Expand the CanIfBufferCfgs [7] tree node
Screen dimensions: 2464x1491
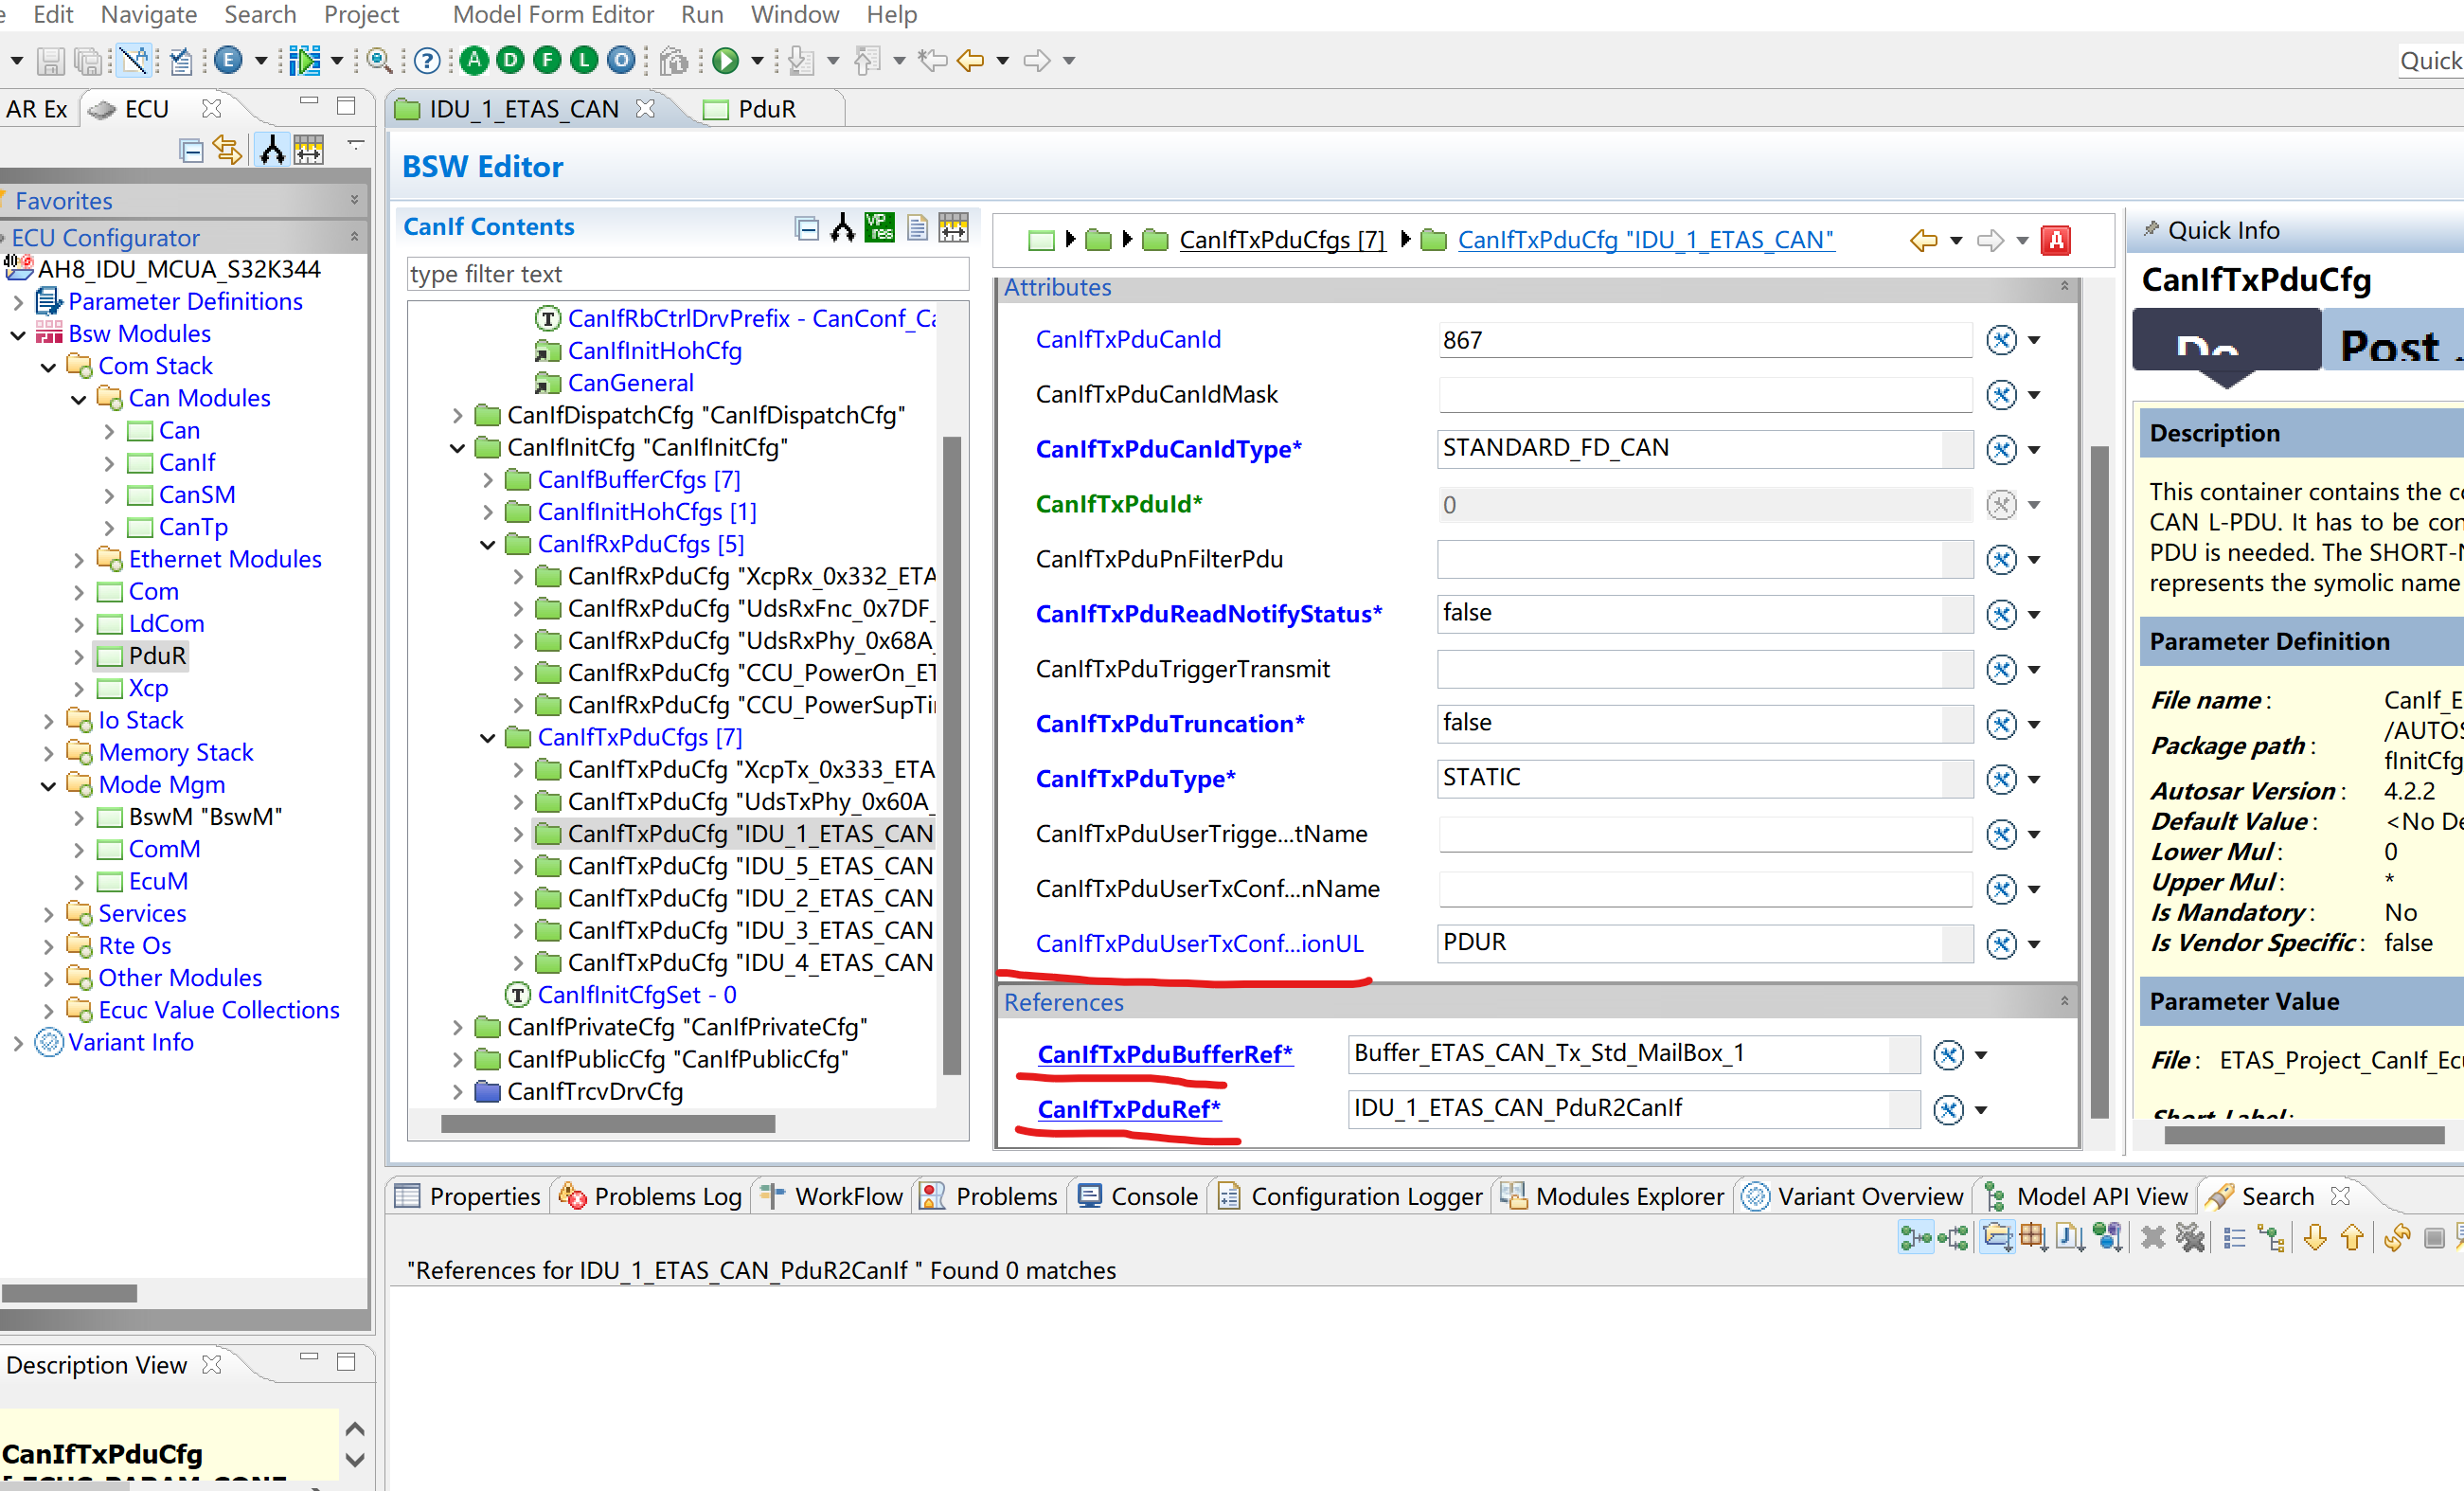tap(488, 480)
